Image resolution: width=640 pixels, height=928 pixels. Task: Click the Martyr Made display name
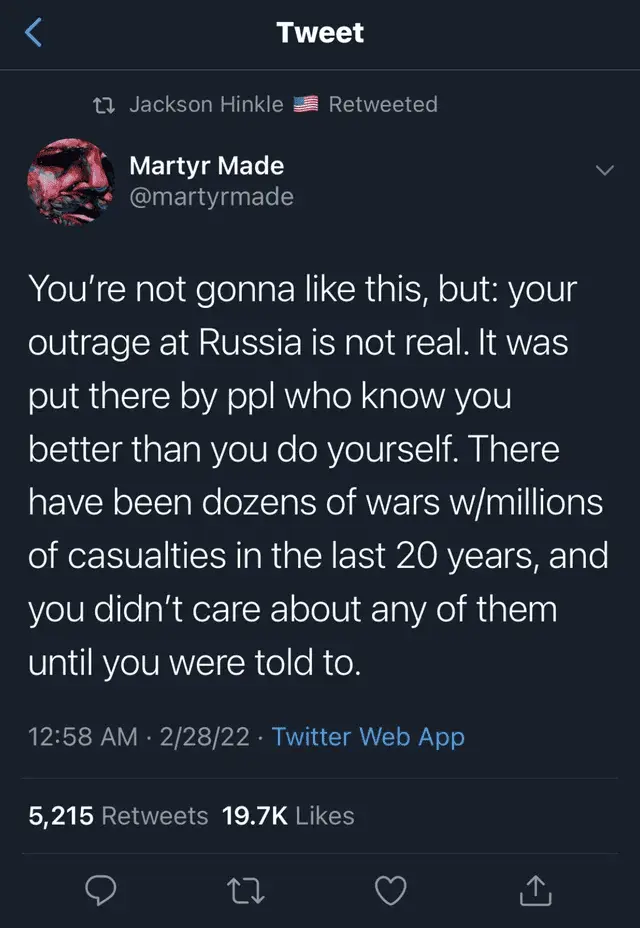pos(207,166)
